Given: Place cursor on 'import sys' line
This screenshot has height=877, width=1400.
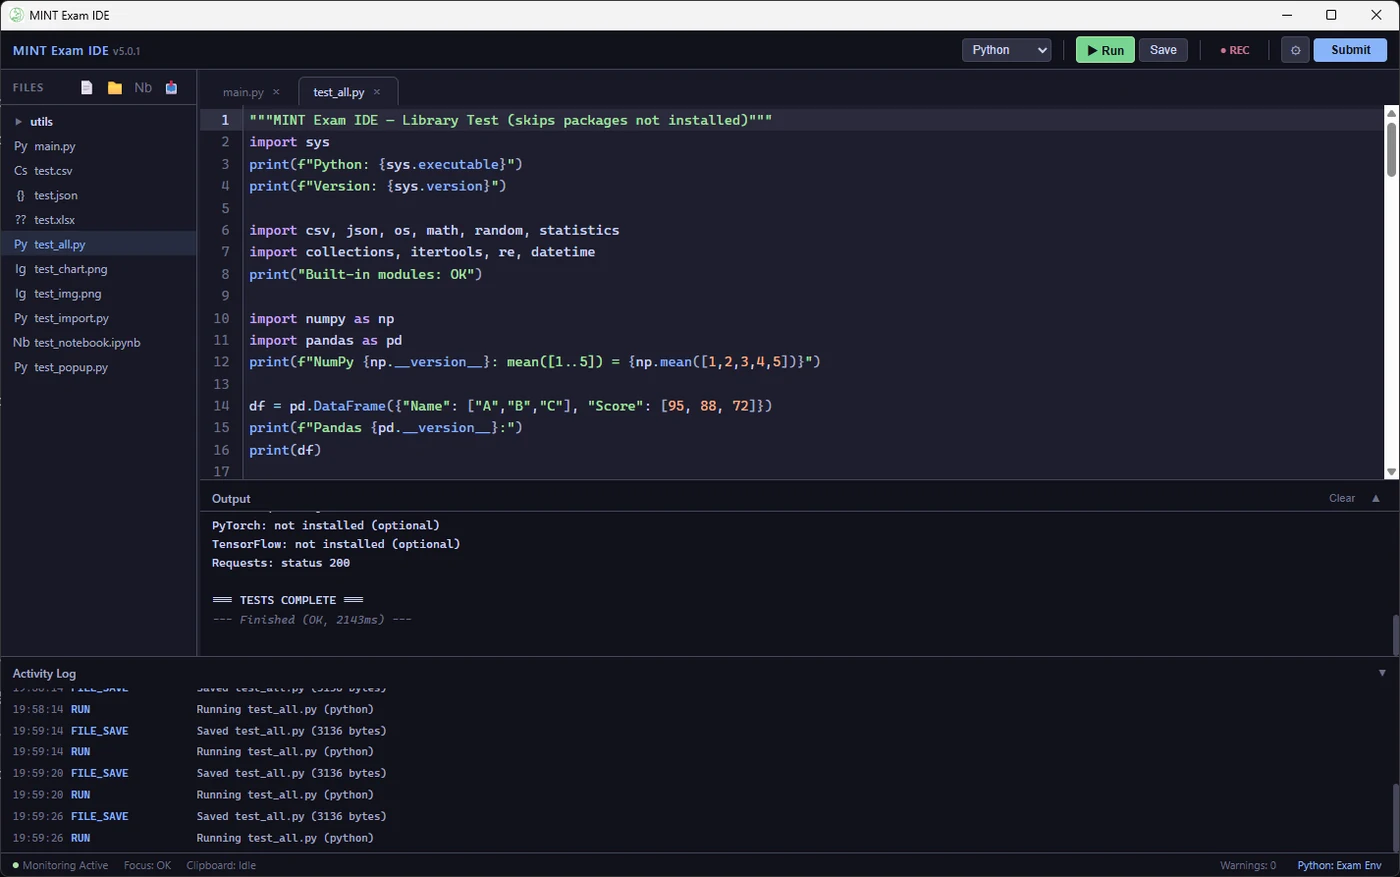Looking at the screenshot, I should click(x=289, y=142).
